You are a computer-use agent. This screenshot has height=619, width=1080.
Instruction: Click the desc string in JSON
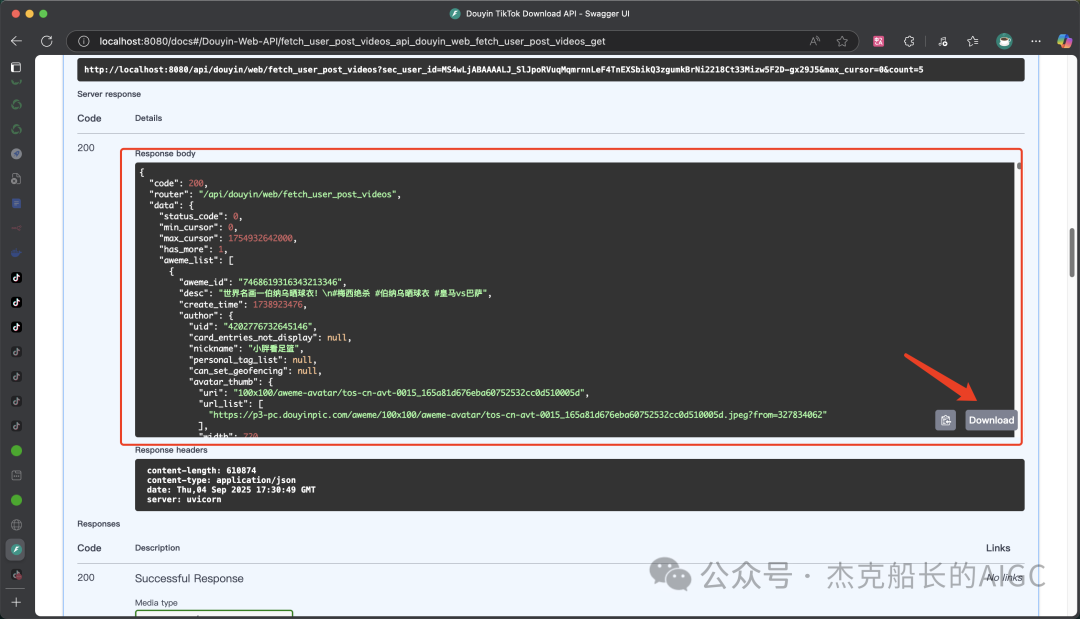coord(353,293)
